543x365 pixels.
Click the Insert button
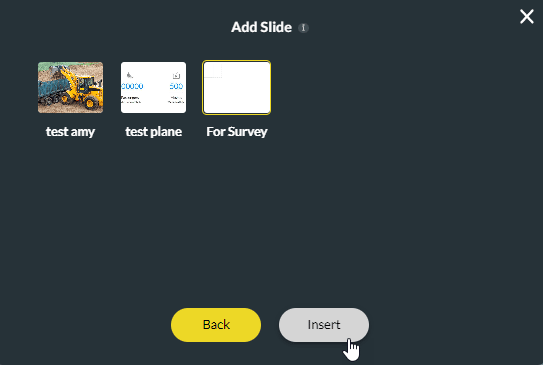(324, 325)
